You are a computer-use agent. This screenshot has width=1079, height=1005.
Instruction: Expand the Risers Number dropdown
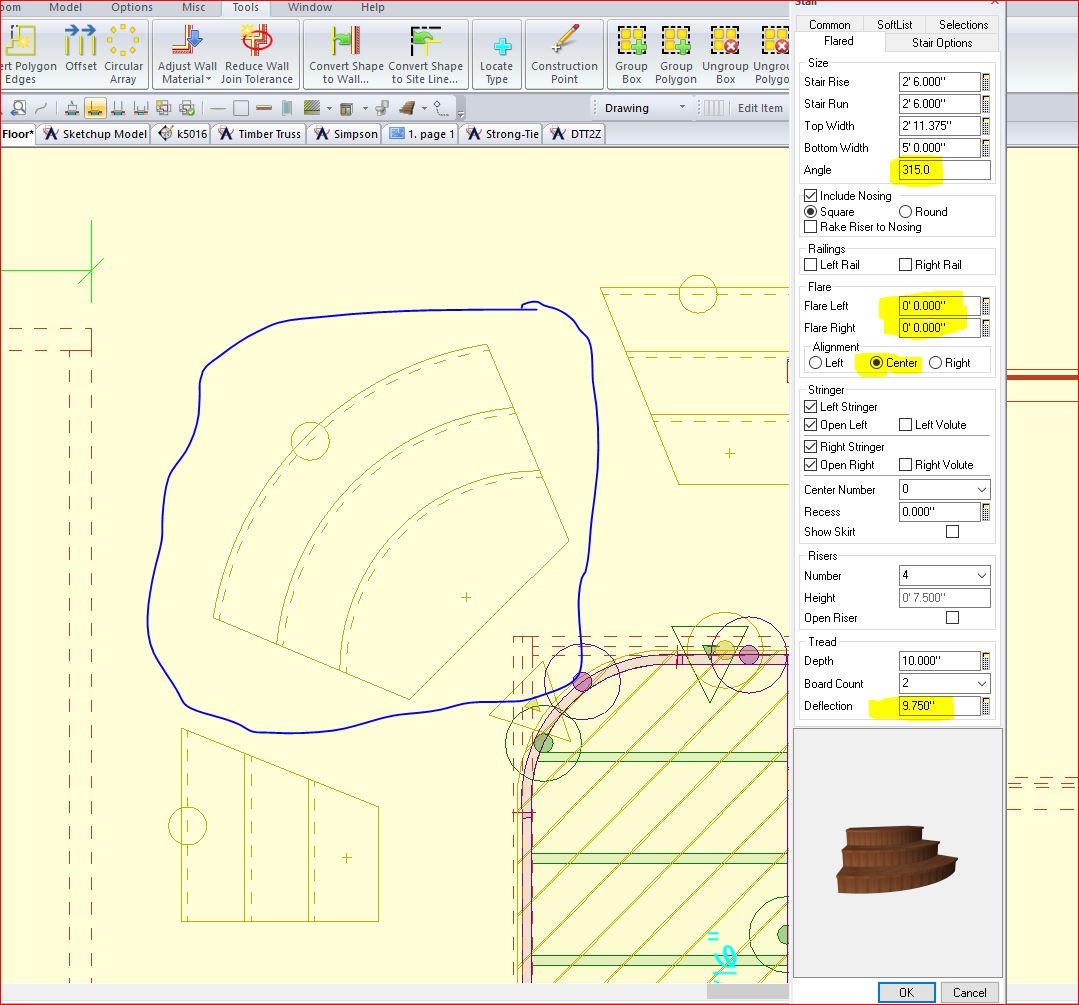981,576
